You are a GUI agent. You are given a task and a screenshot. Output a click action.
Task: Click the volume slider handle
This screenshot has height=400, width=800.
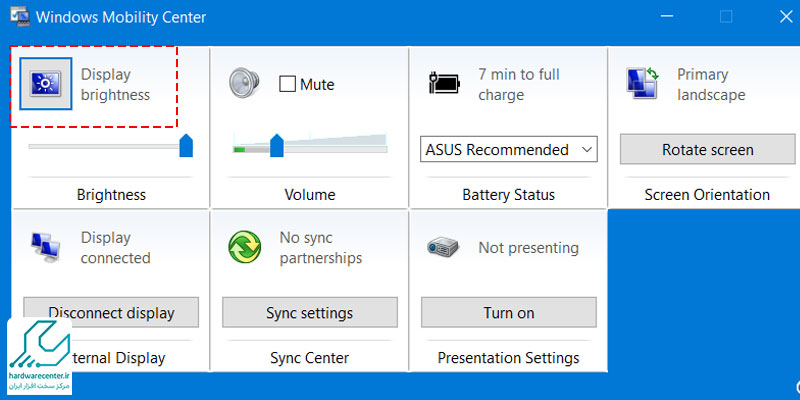click(277, 145)
